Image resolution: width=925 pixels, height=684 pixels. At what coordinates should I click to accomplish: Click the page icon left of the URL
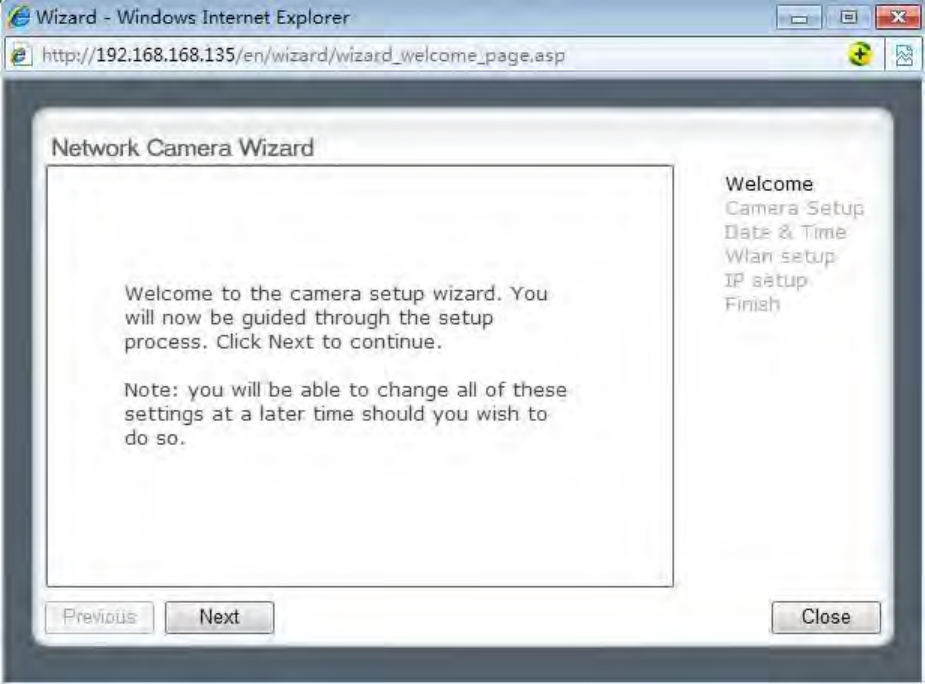coord(20,55)
